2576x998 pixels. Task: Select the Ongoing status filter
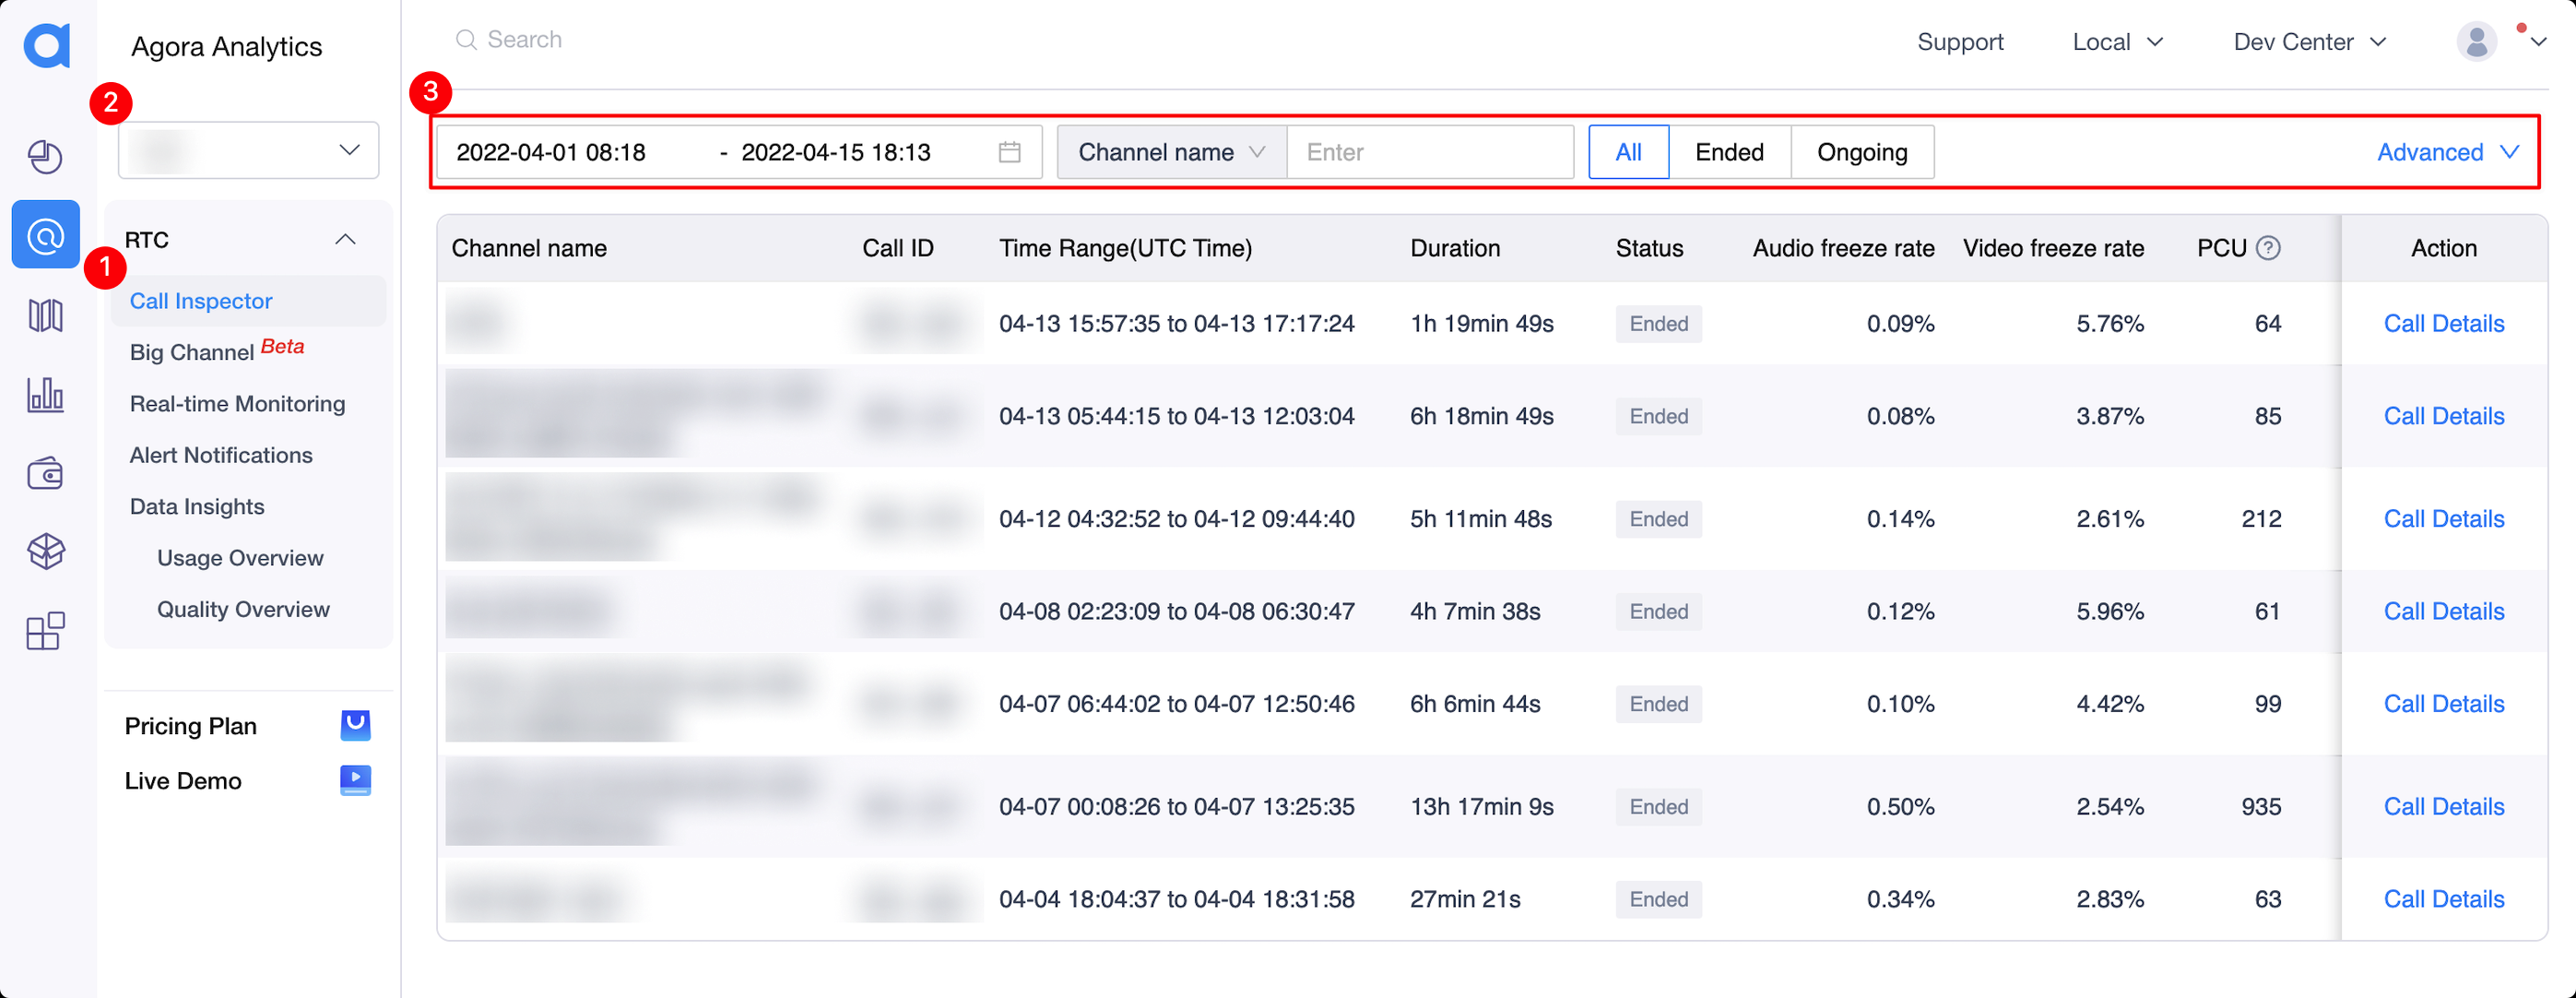[x=1861, y=152]
